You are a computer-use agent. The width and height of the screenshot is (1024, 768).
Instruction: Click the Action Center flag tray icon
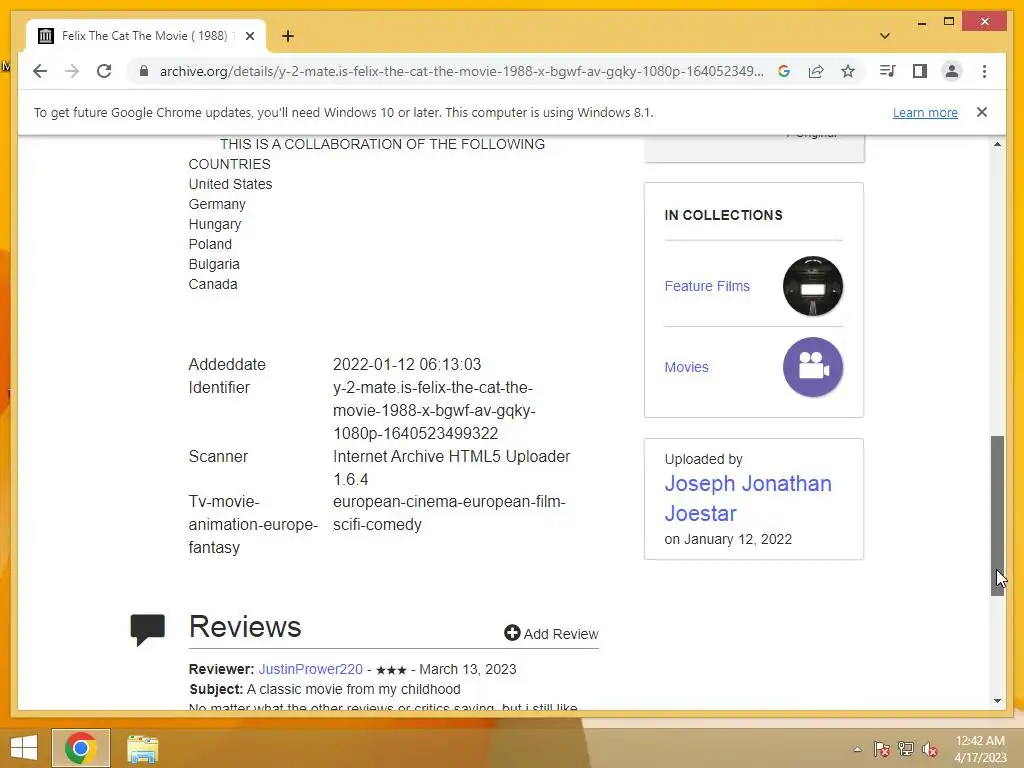coord(881,749)
